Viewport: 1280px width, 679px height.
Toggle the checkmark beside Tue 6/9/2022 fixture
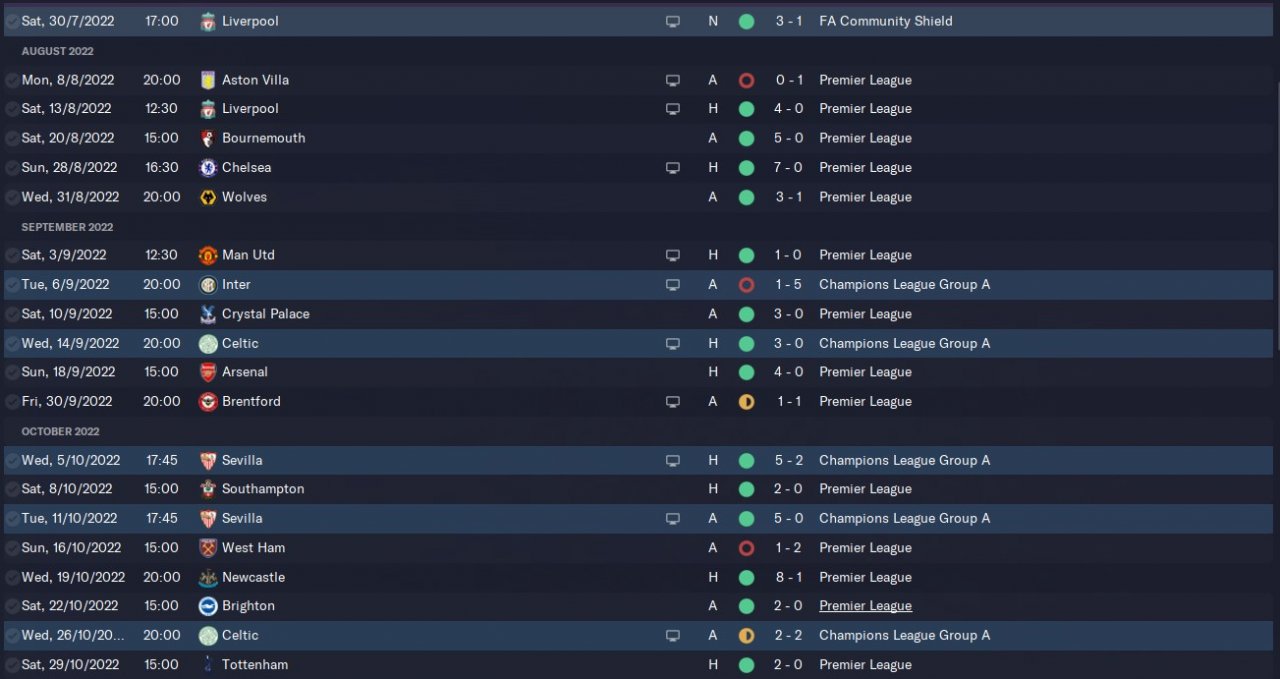coord(11,285)
